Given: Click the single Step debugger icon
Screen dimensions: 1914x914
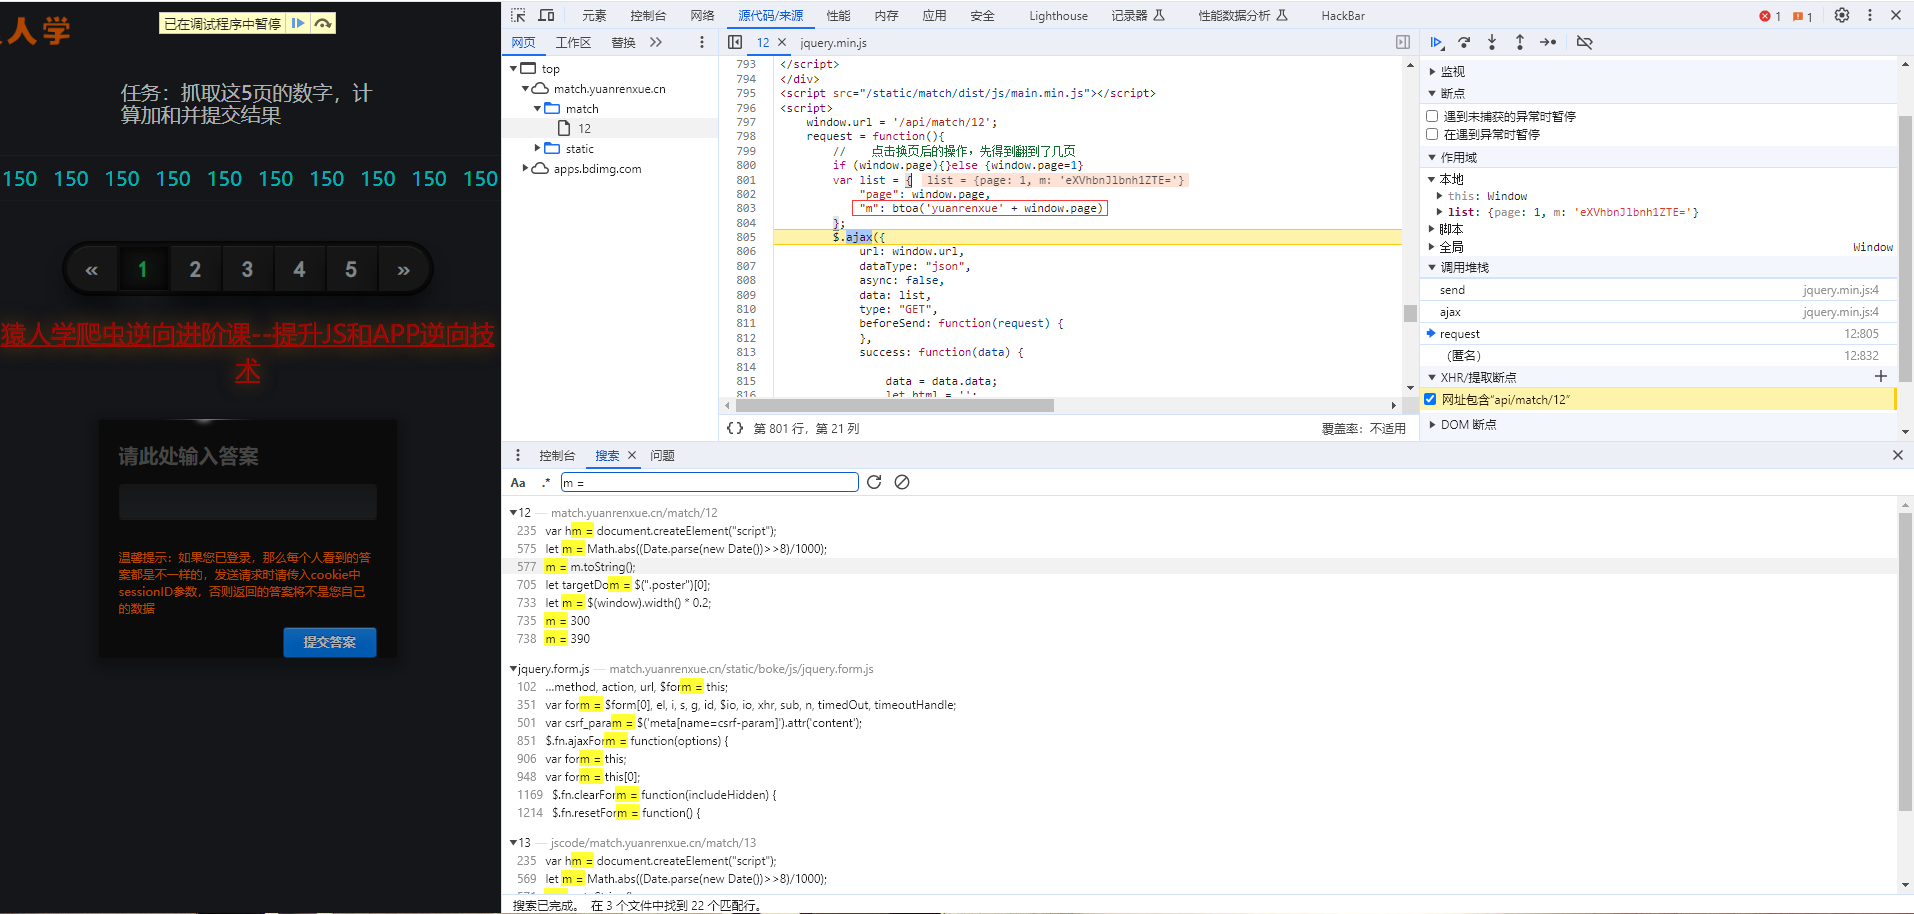Looking at the screenshot, I should (x=1548, y=42).
